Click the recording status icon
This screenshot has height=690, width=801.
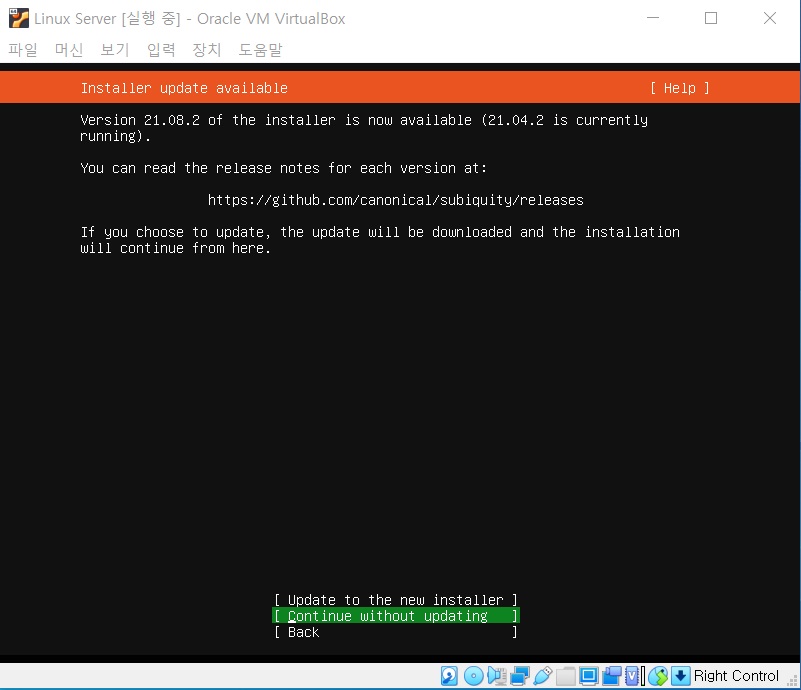click(x=611, y=676)
